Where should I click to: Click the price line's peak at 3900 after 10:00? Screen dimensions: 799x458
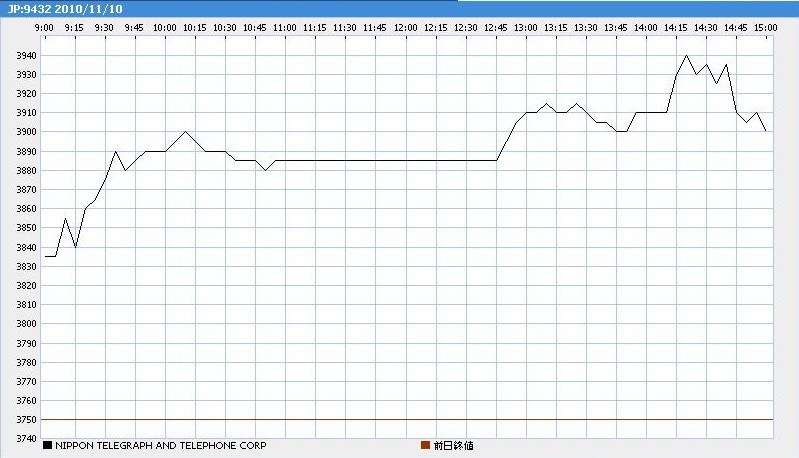[x=185, y=132]
